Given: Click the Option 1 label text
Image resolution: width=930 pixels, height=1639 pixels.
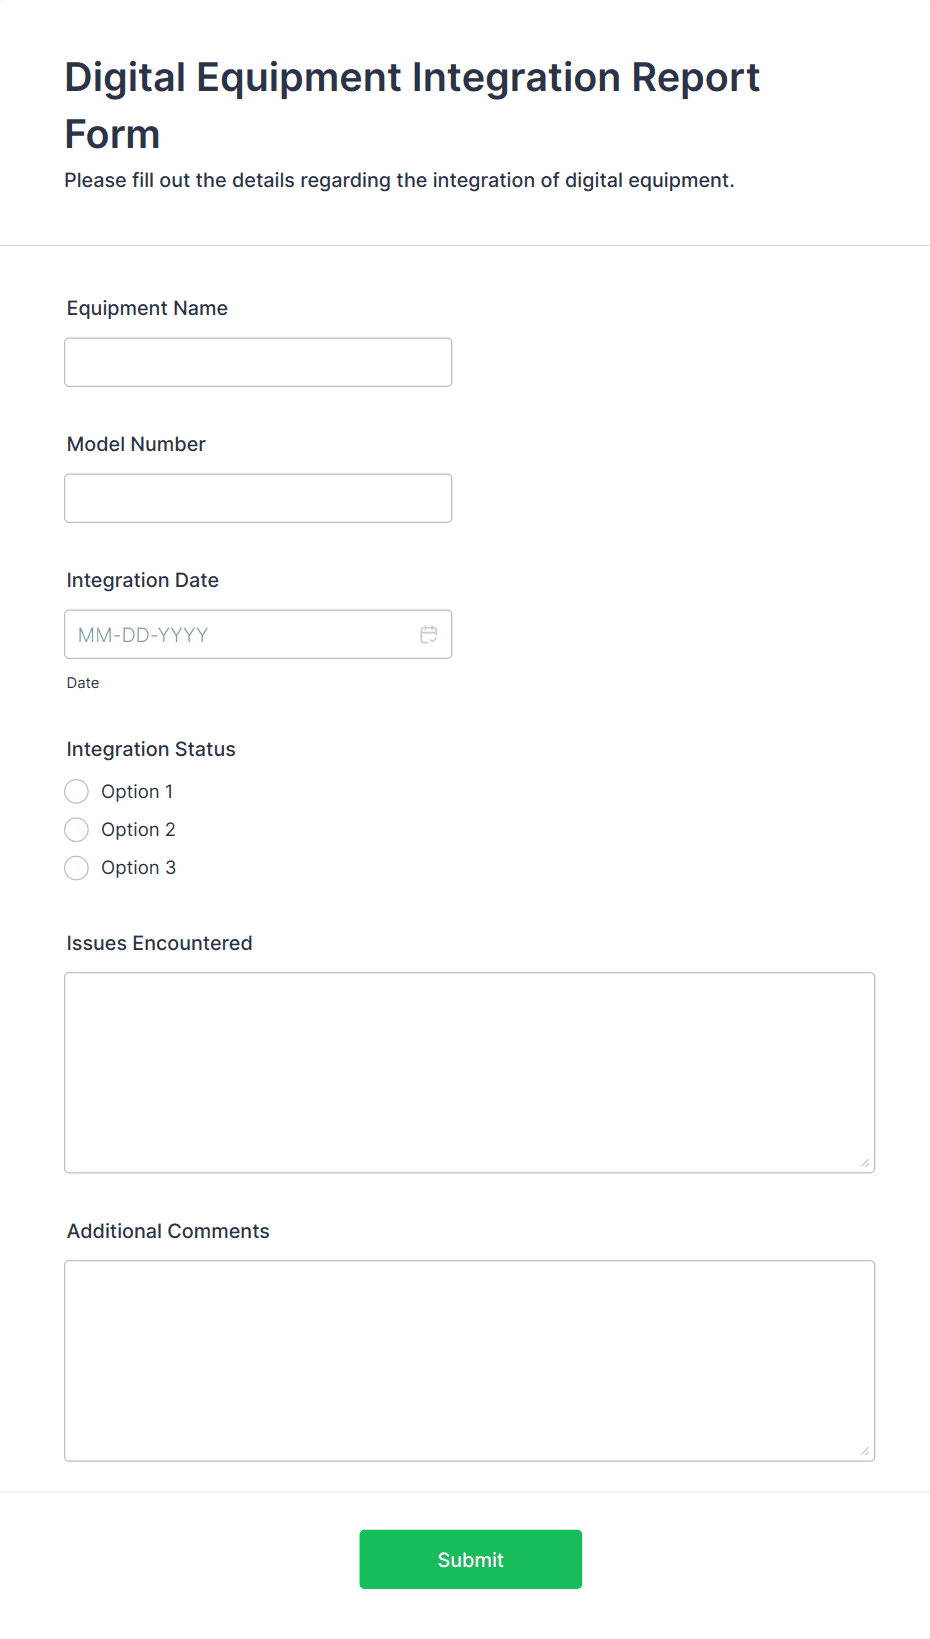Looking at the screenshot, I should [x=137, y=792].
